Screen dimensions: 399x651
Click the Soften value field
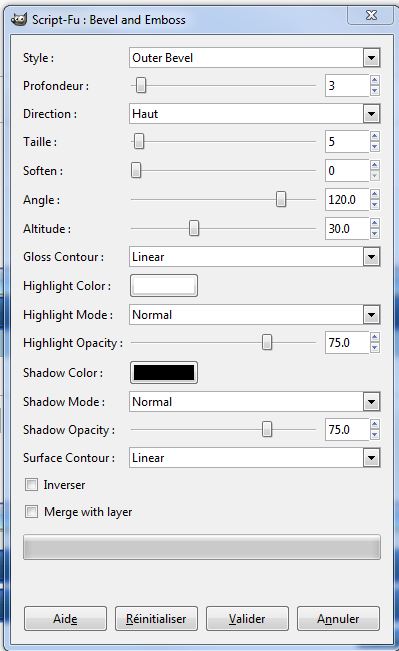click(x=347, y=171)
